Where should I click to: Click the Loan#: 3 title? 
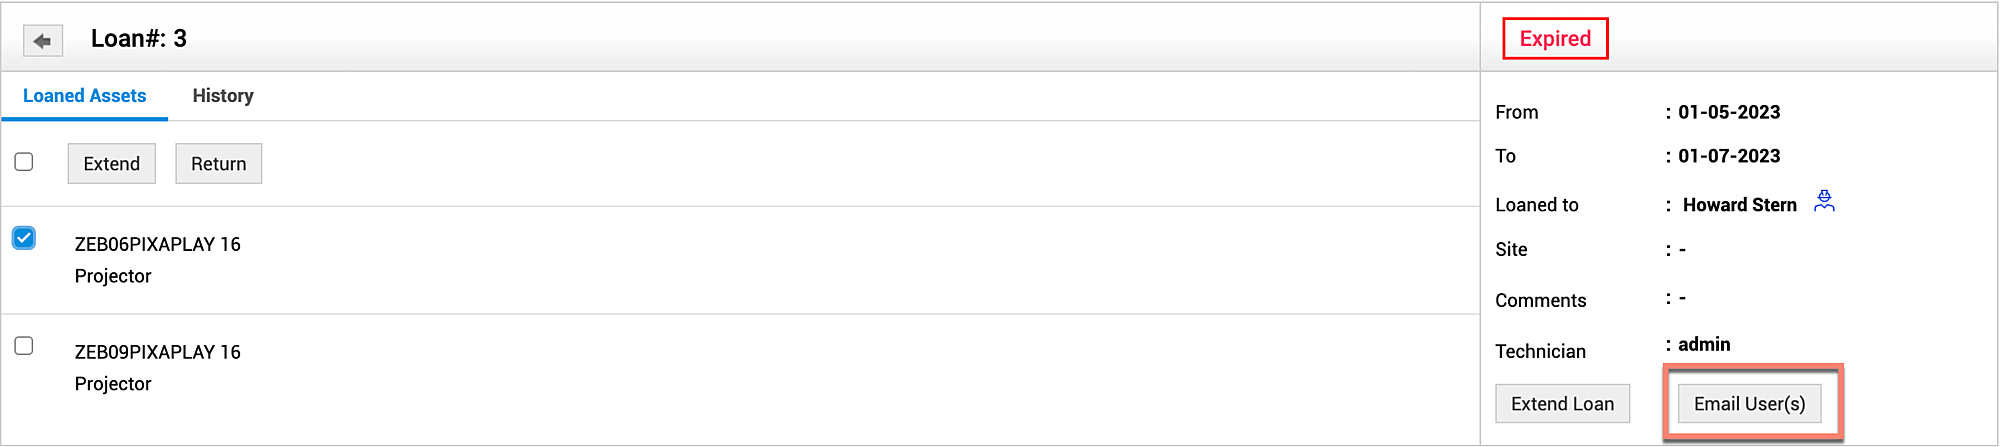tap(139, 39)
